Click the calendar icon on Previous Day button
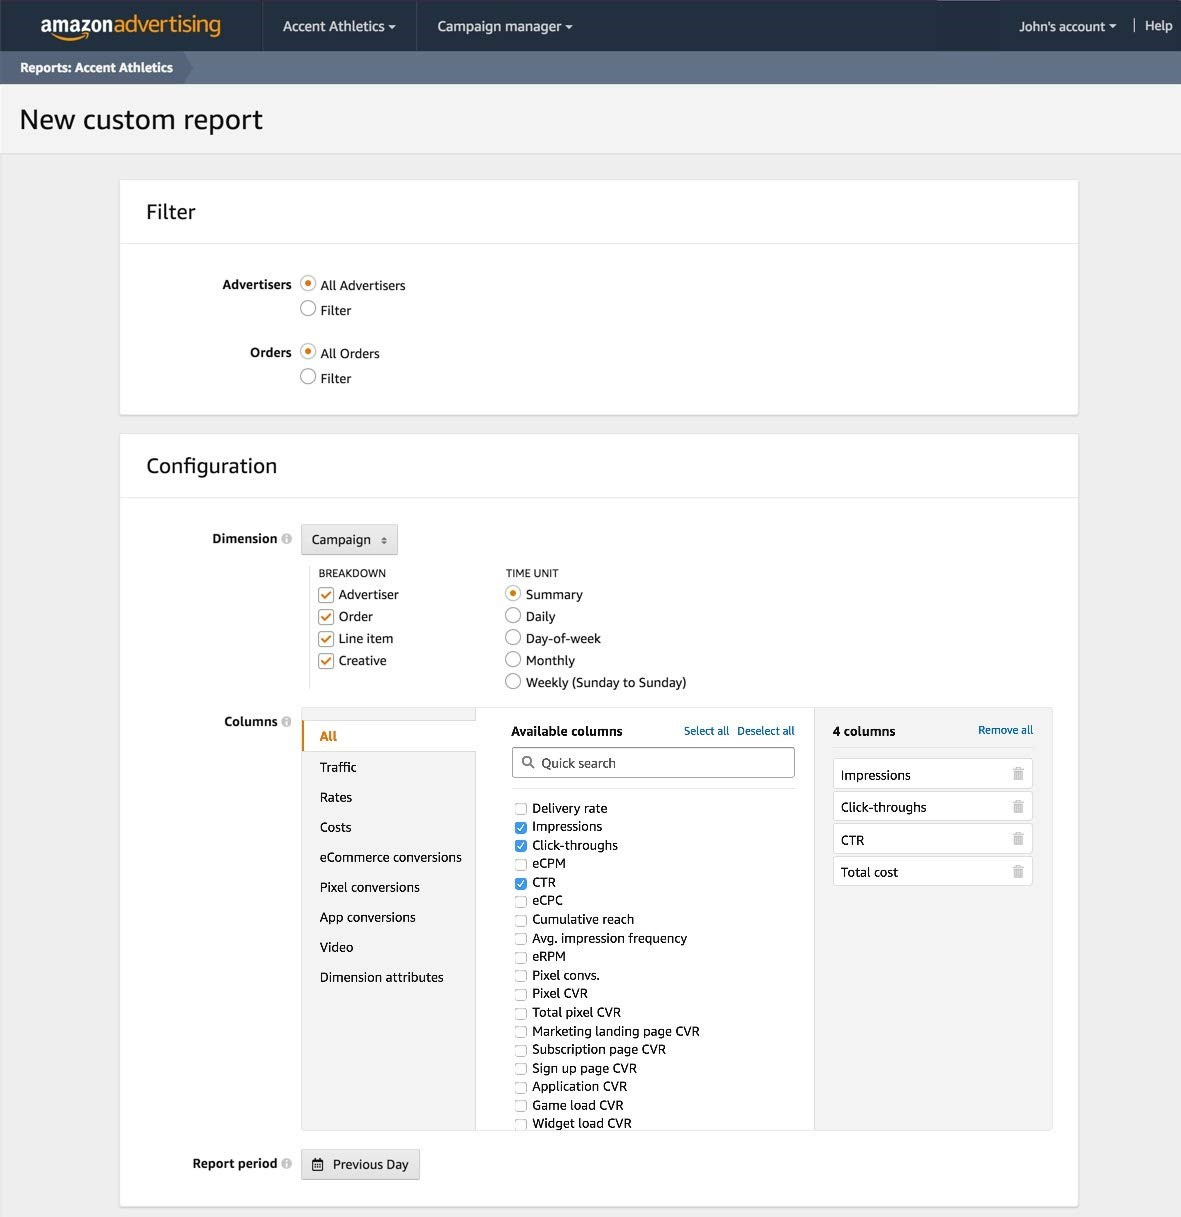 click(x=318, y=1165)
